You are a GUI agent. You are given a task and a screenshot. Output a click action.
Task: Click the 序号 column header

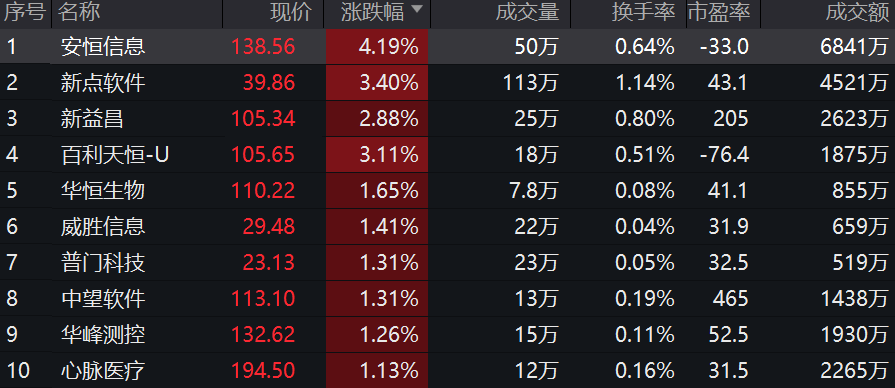(25, 13)
